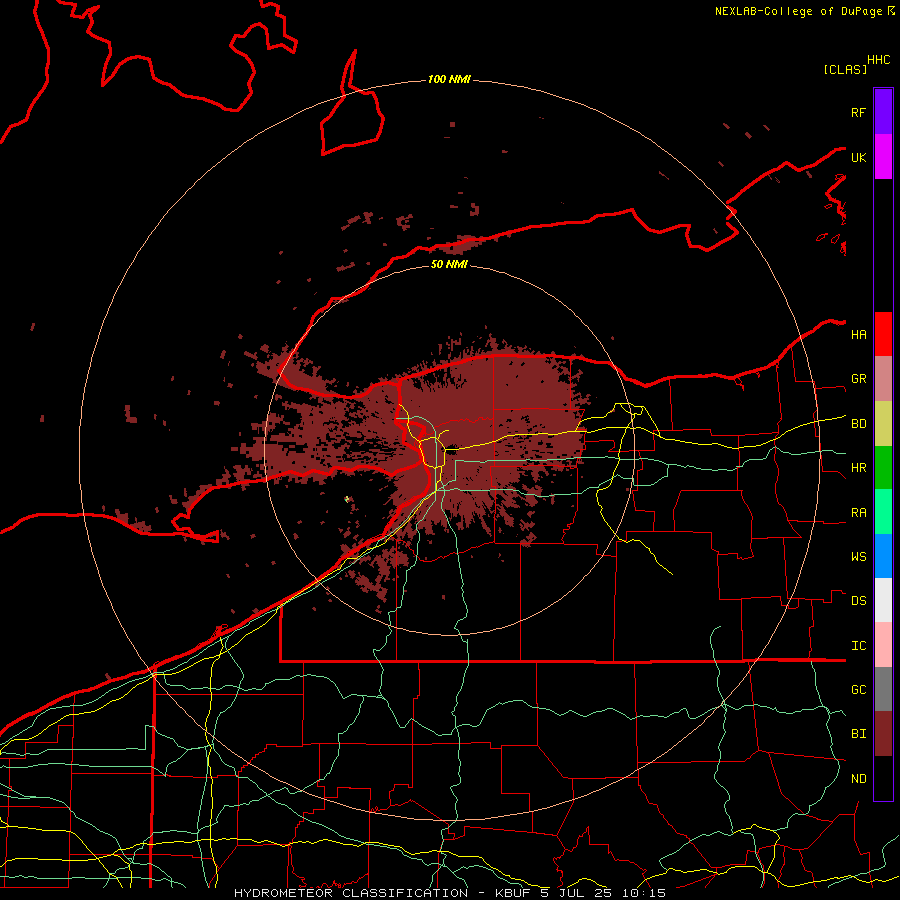Click the UK magenta legend swatch

click(x=883, y=157)
